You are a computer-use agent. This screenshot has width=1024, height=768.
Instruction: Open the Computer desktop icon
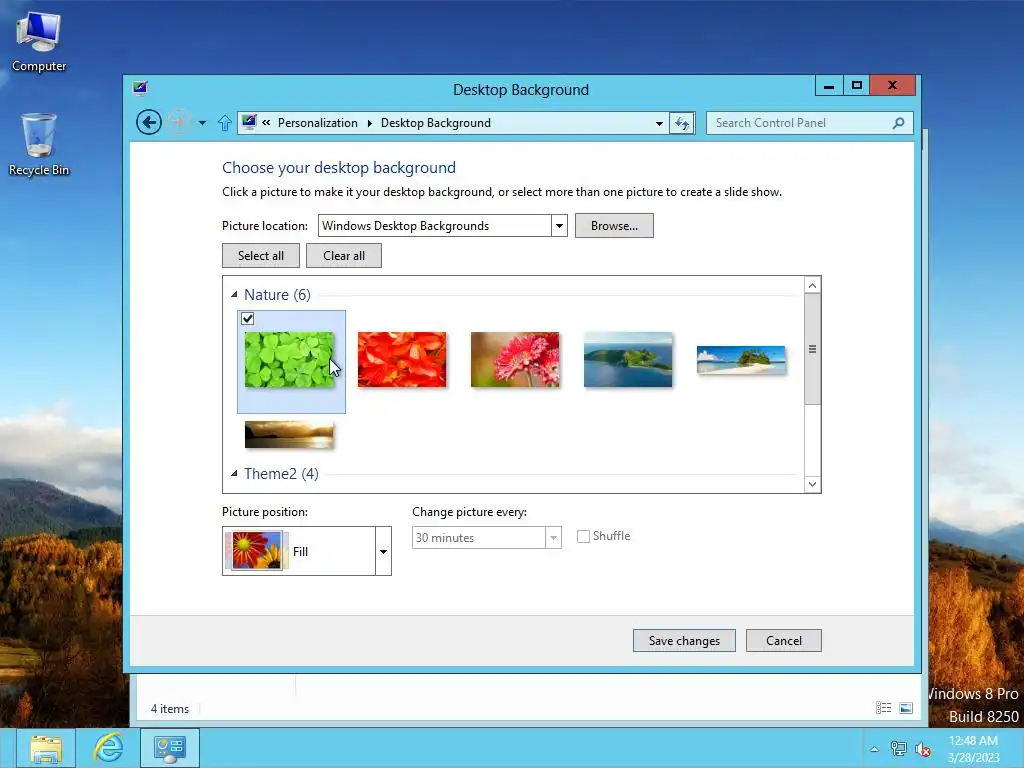pos(39,41)
